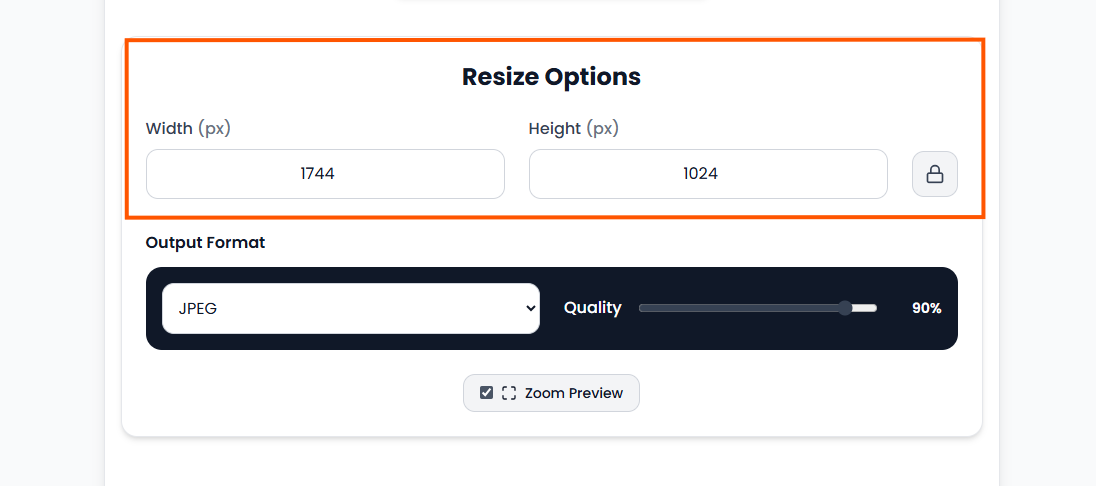The height and width of the screenshot is (486, 1096).
Task: Click the "Quality" label text
Action: (x=592, y=308)
